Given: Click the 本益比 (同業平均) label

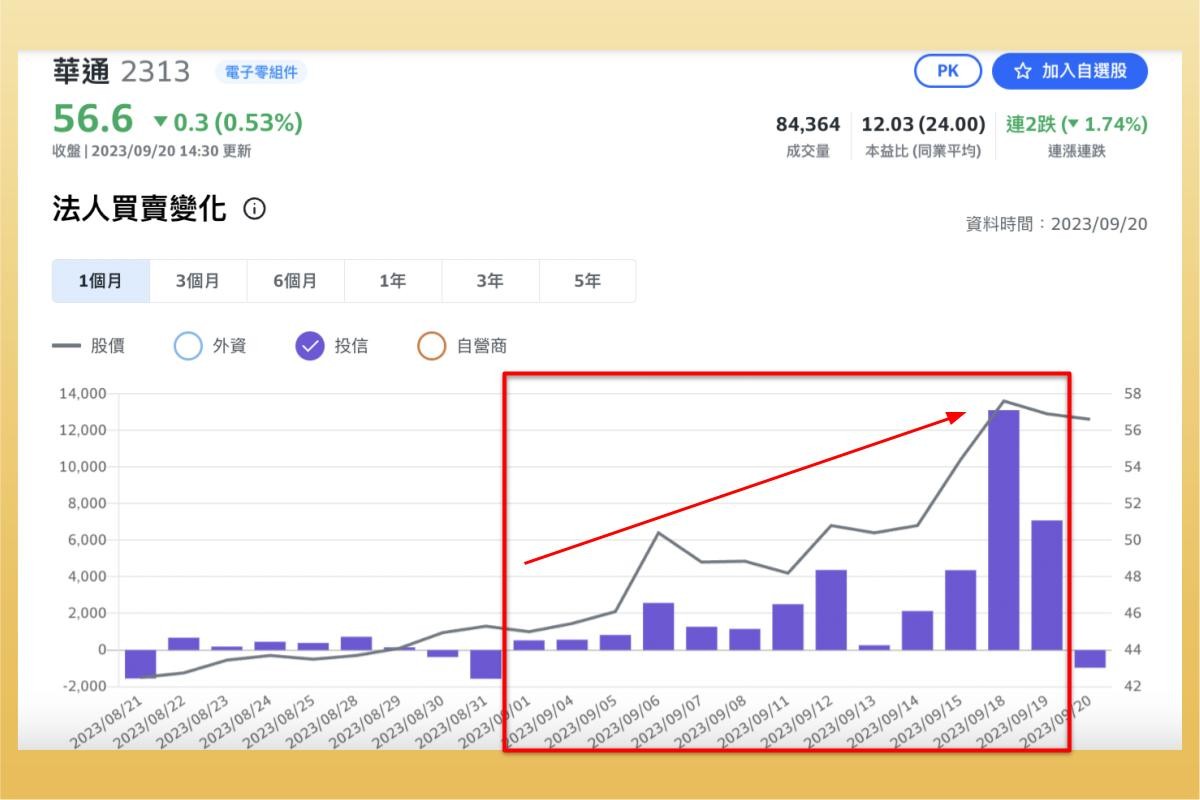Looking at the screenshot, I should (923, 152).
